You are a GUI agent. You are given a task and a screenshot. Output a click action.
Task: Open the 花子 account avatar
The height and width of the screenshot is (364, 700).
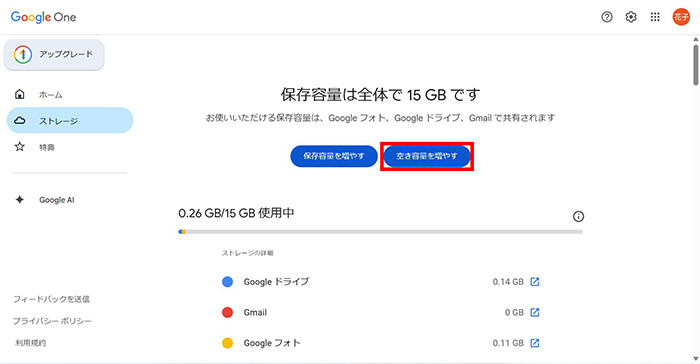click(x=681, y=17)
